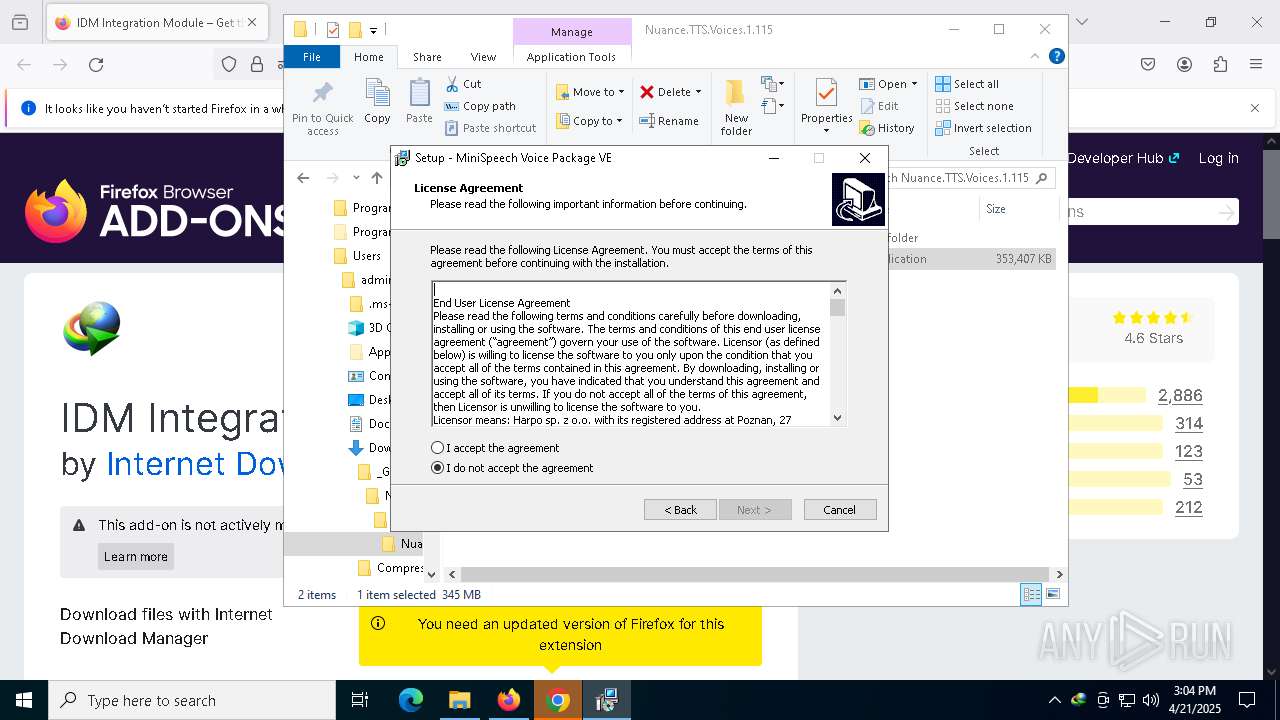Click Select none in ribbon

click(974, 106)
